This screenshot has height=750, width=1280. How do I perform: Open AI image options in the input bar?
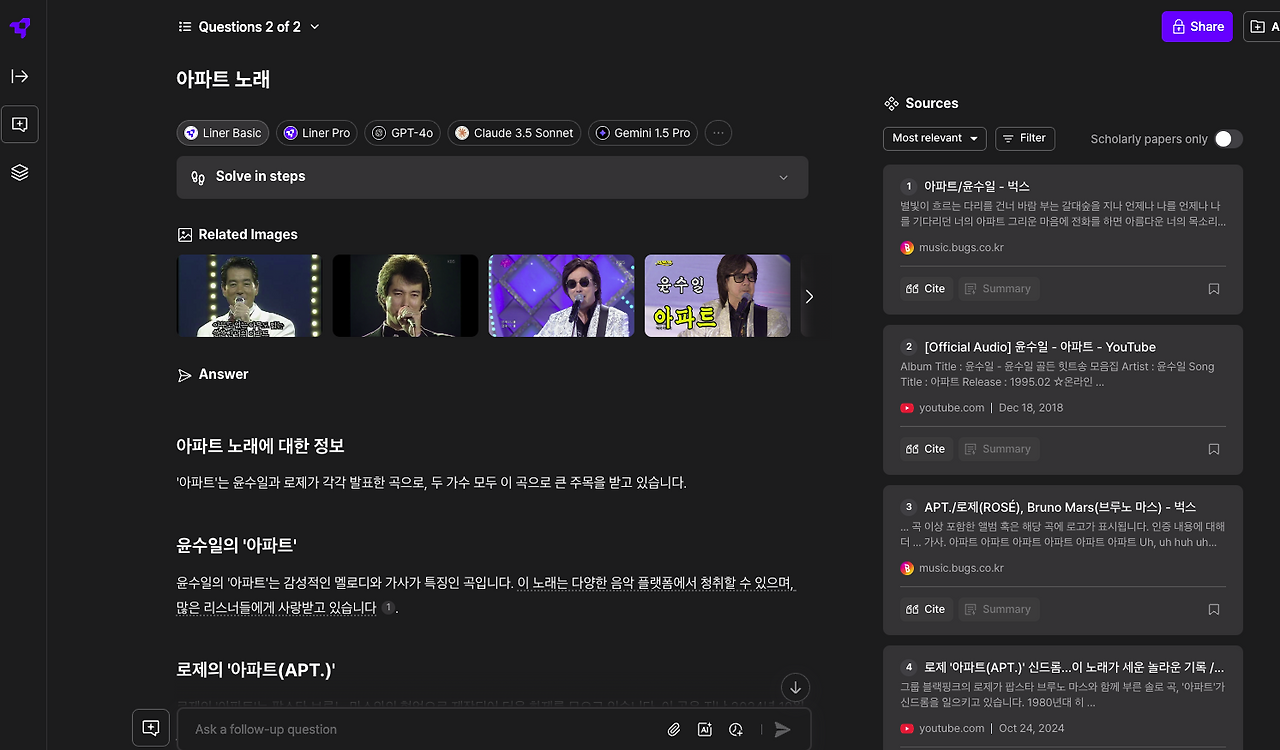click(704, 729)
